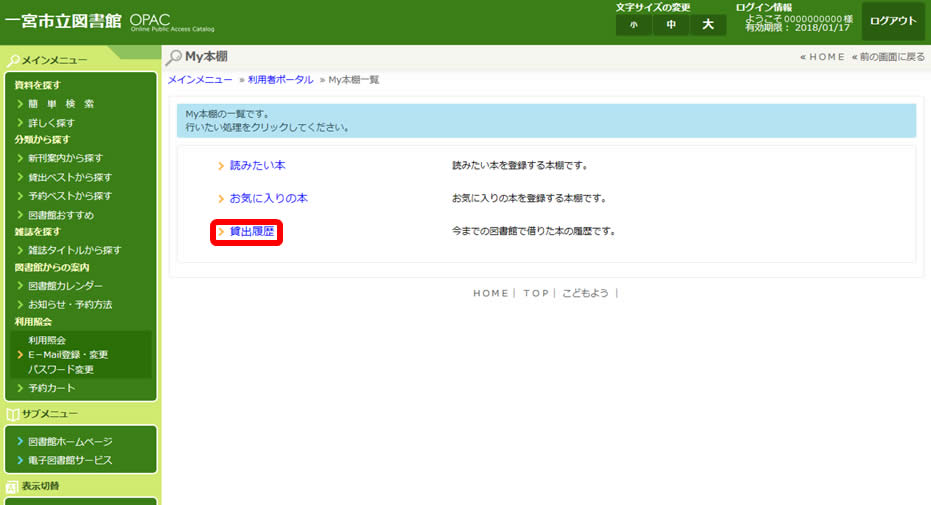Set font size to small (小)

point(634,24)
